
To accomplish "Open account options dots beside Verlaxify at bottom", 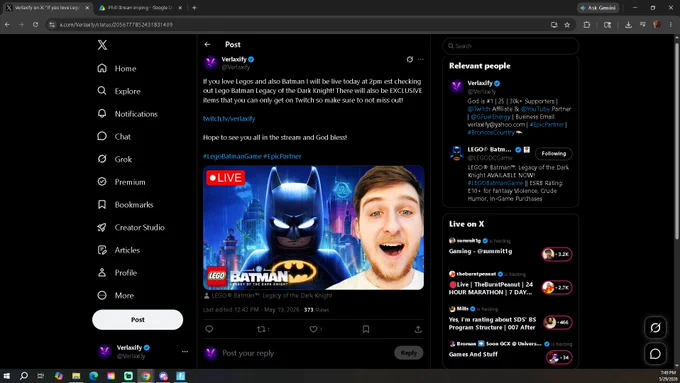I will (x=185, y=351).
